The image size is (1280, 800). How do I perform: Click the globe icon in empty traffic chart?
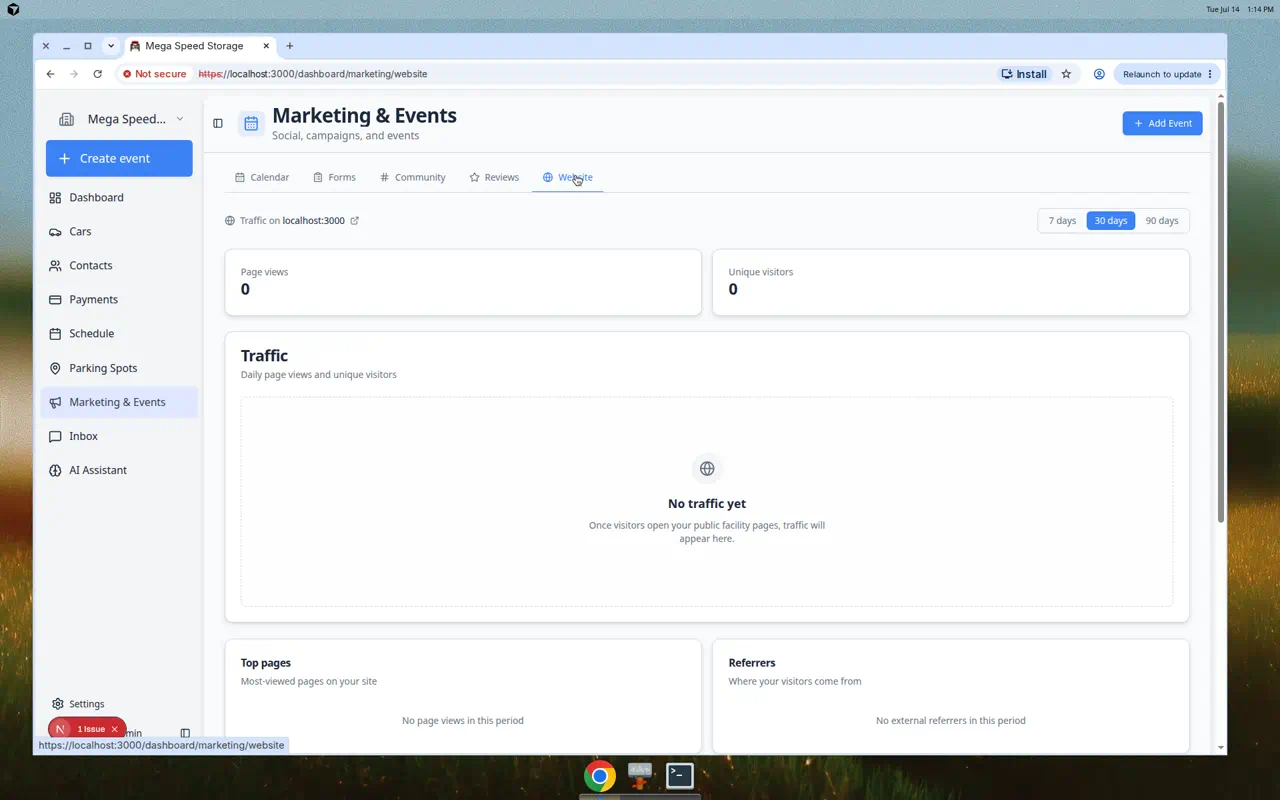point(707,468)
